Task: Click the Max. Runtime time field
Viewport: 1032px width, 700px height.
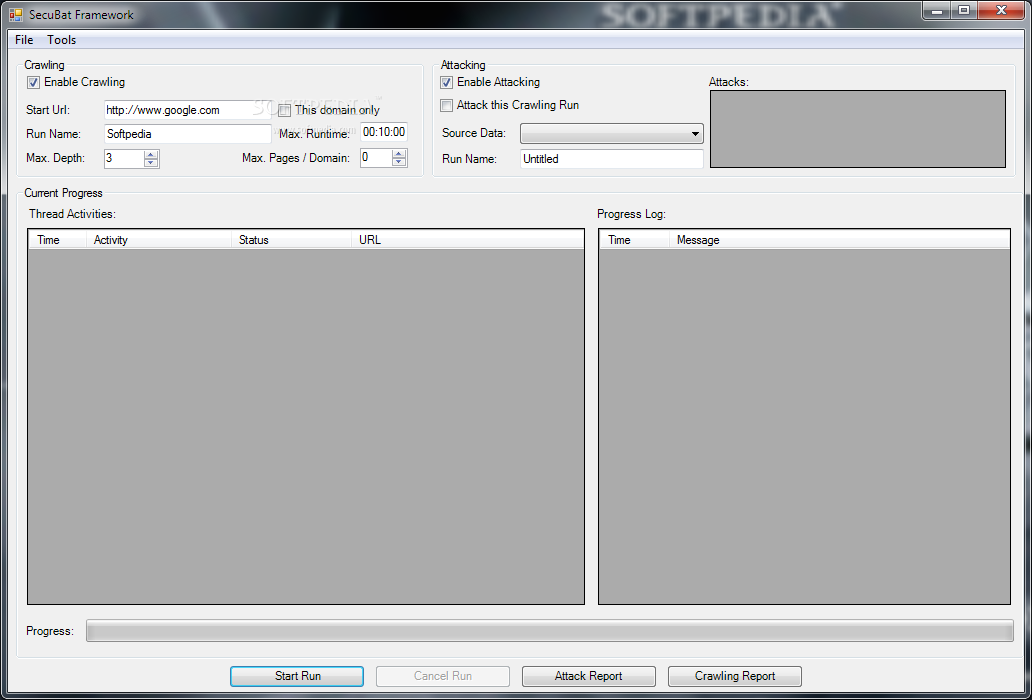Action: (384, 132)
